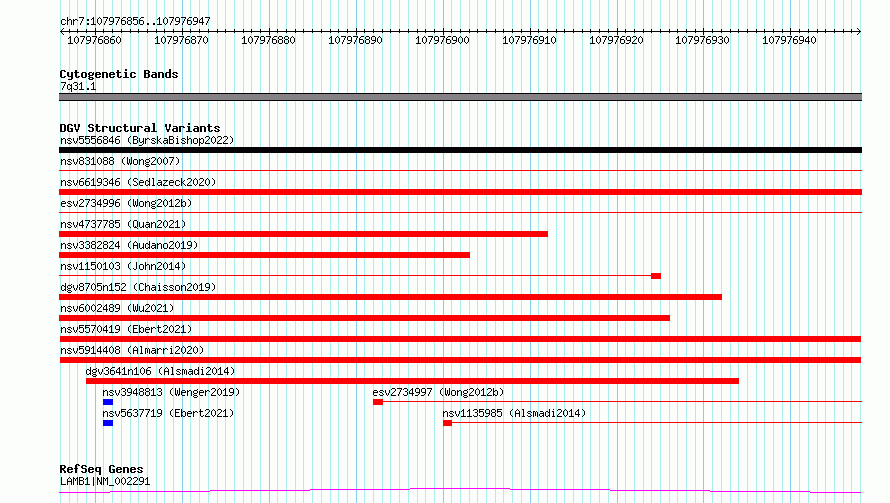
Task: Select the small red block of nsv1150103
Action: click(656, 276)
